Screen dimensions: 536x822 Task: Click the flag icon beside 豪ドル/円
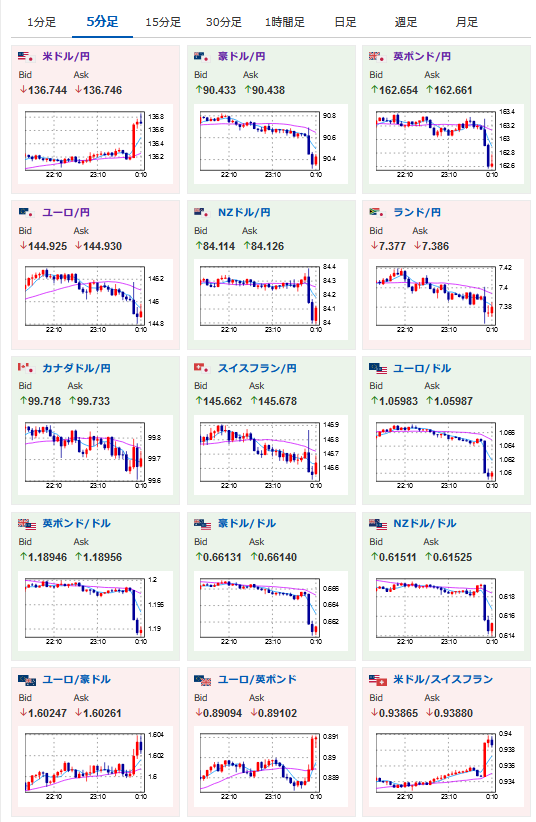(201, 56)
